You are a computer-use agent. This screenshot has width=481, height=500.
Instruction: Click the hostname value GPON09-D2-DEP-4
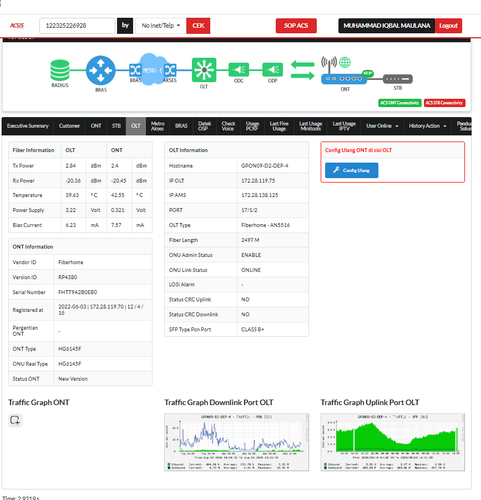click(x=265, y=166)
